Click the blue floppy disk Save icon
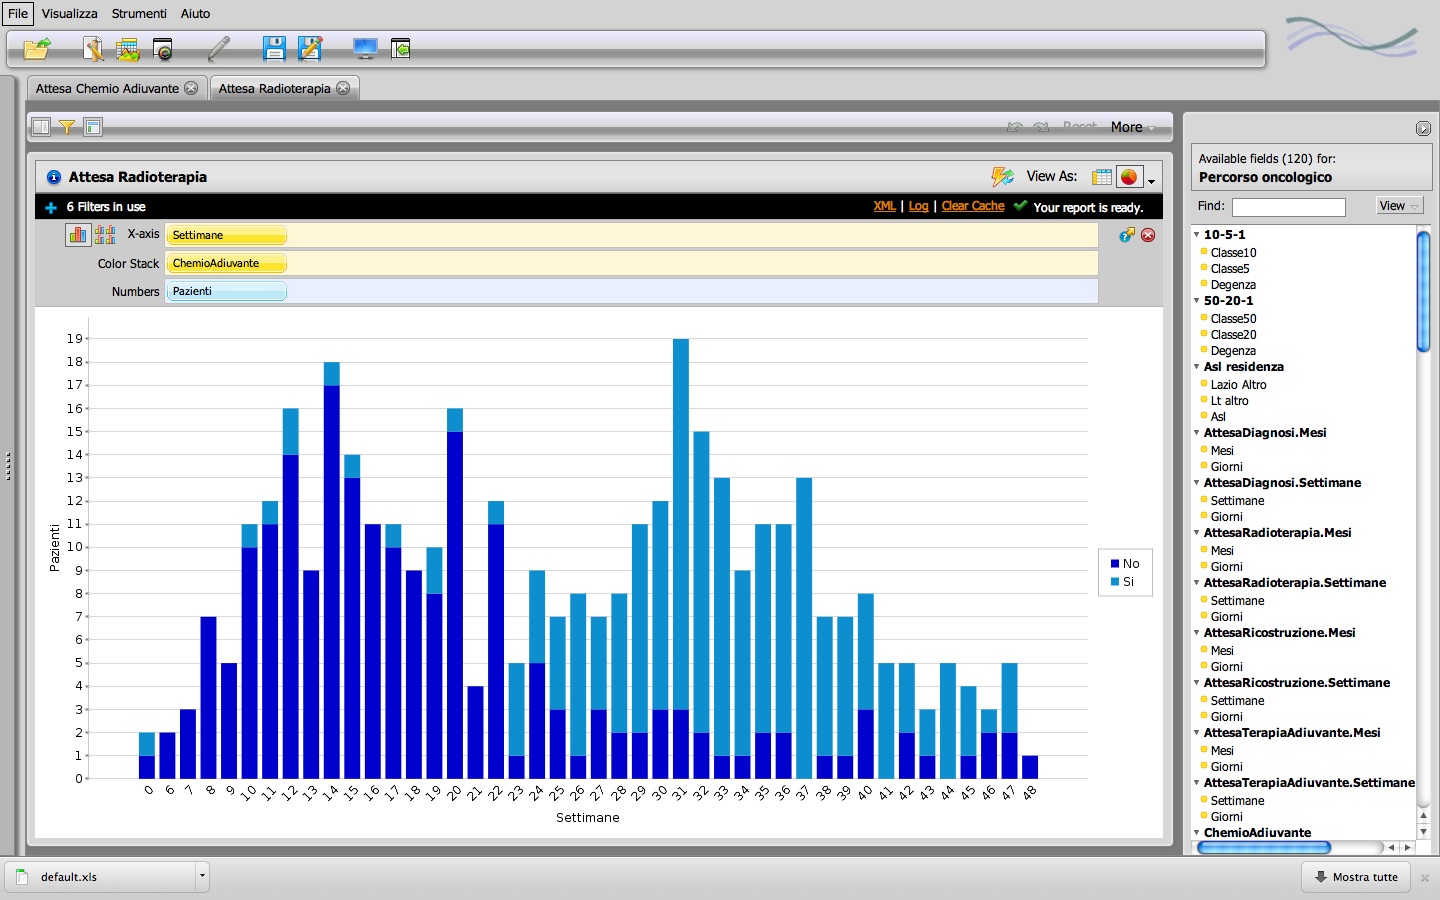 [x=274, y=48]
